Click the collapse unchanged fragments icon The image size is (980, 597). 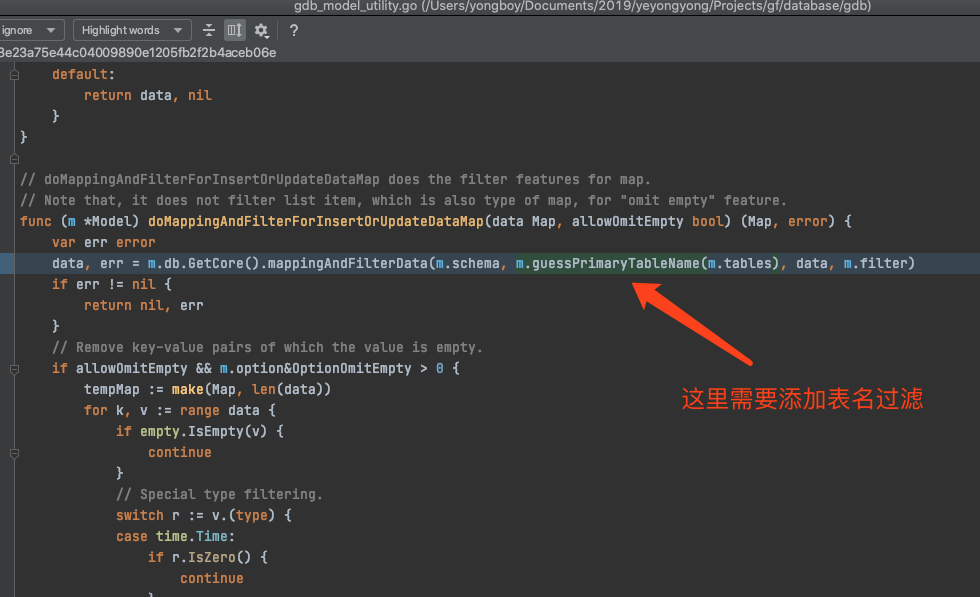coord(209,30)
